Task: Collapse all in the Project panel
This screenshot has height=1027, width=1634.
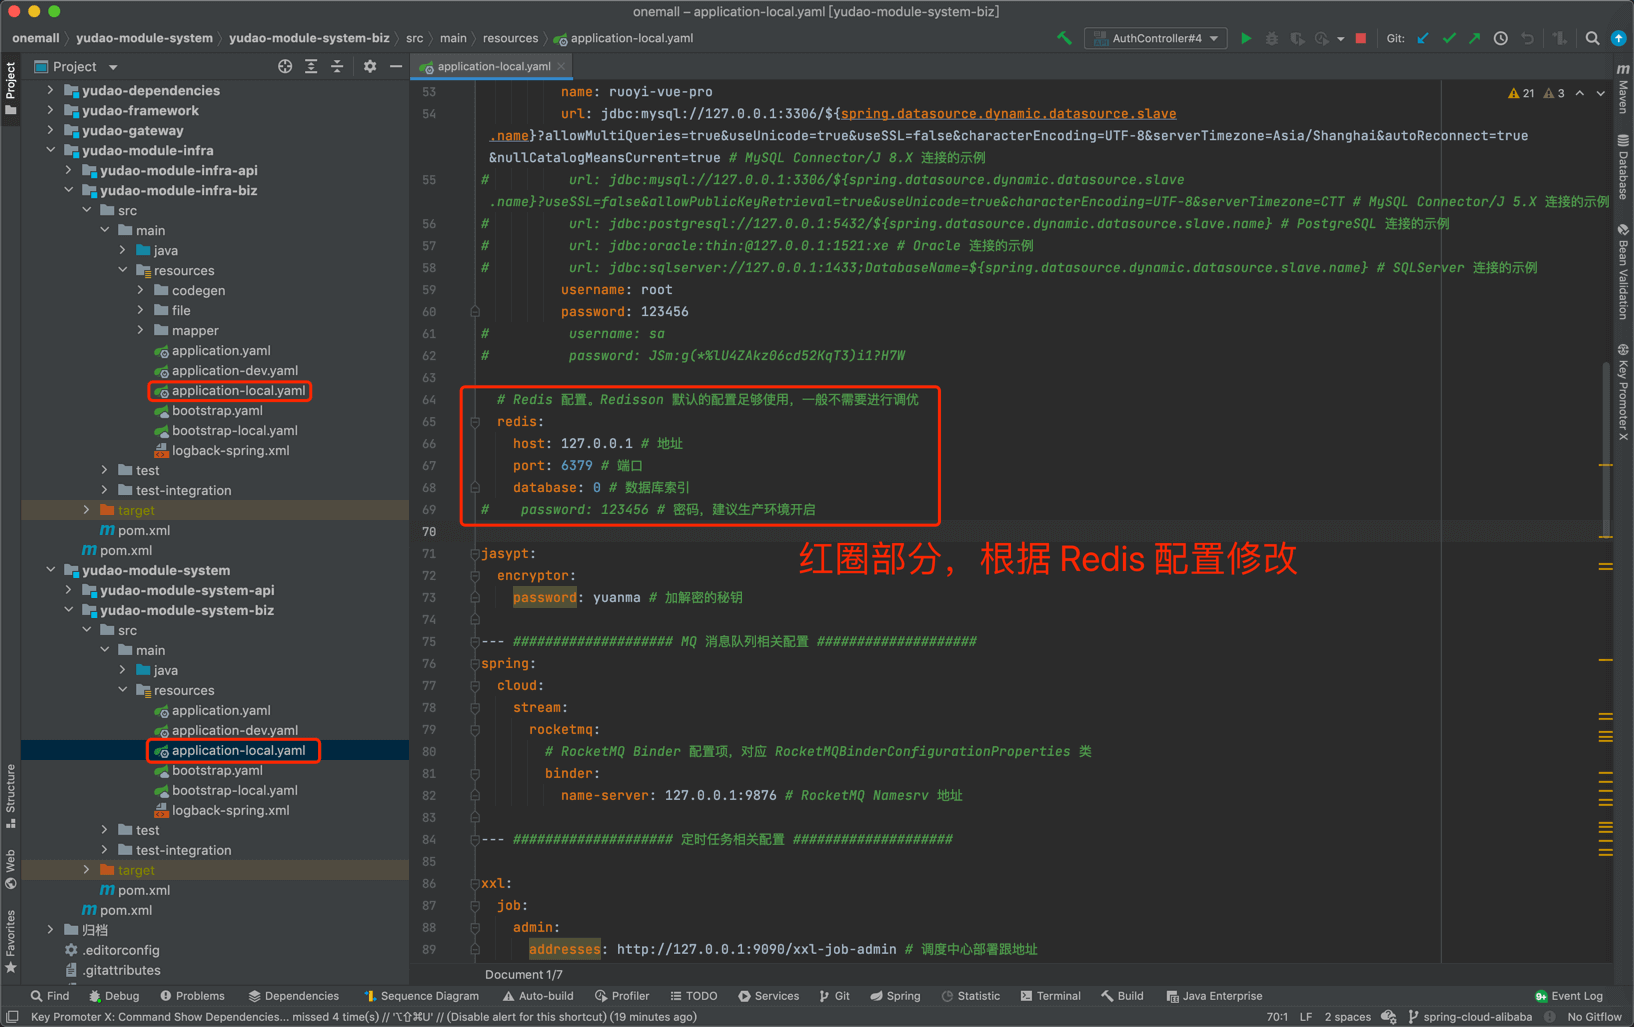Action: [x=337, y=66]
